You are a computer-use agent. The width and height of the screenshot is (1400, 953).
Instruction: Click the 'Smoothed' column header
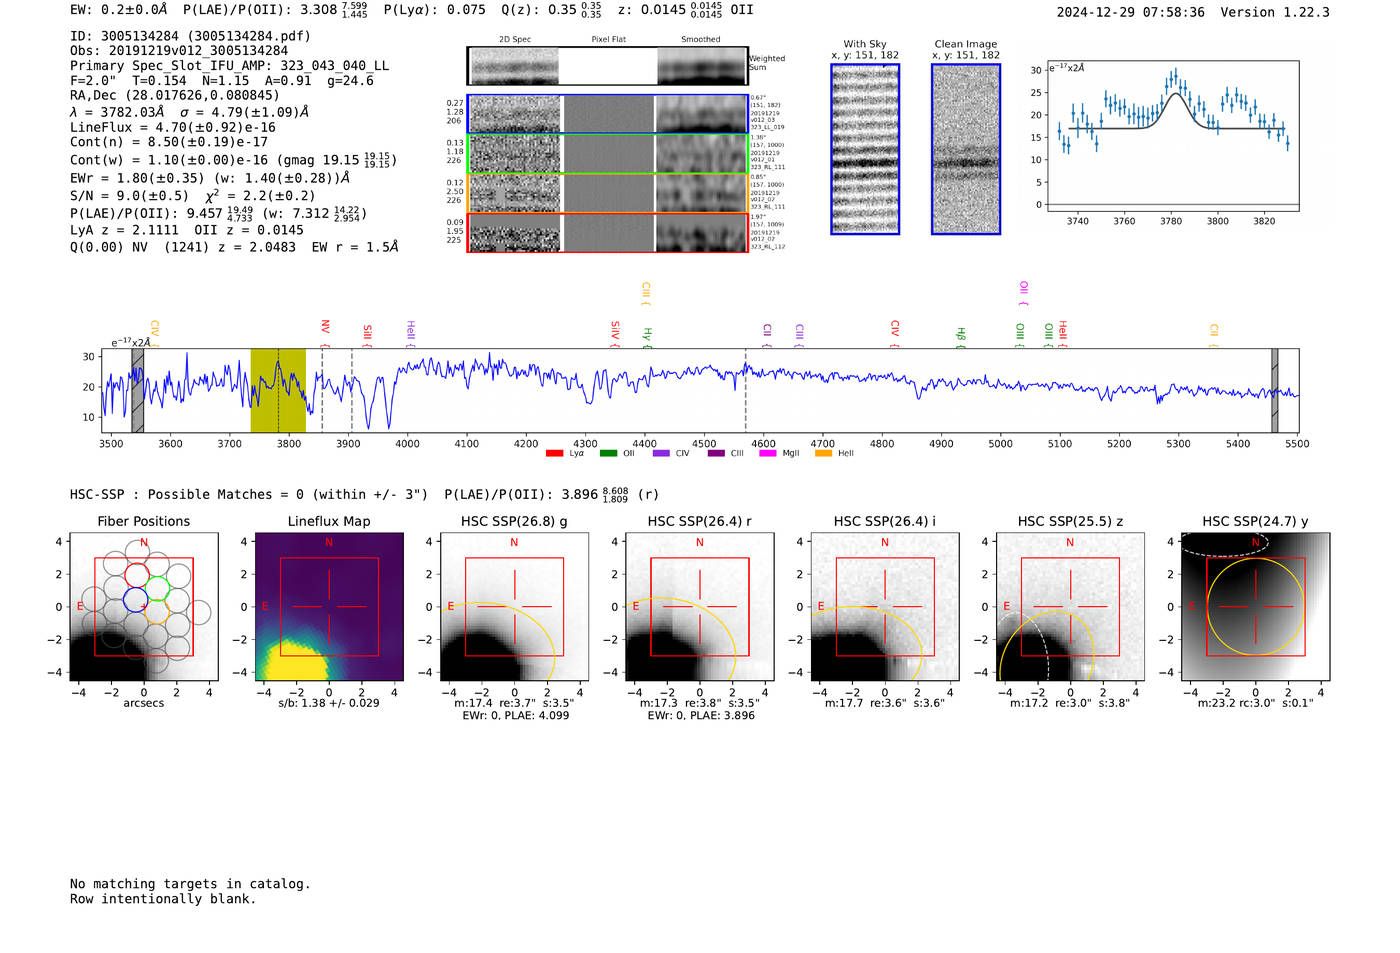coord(701,40)
